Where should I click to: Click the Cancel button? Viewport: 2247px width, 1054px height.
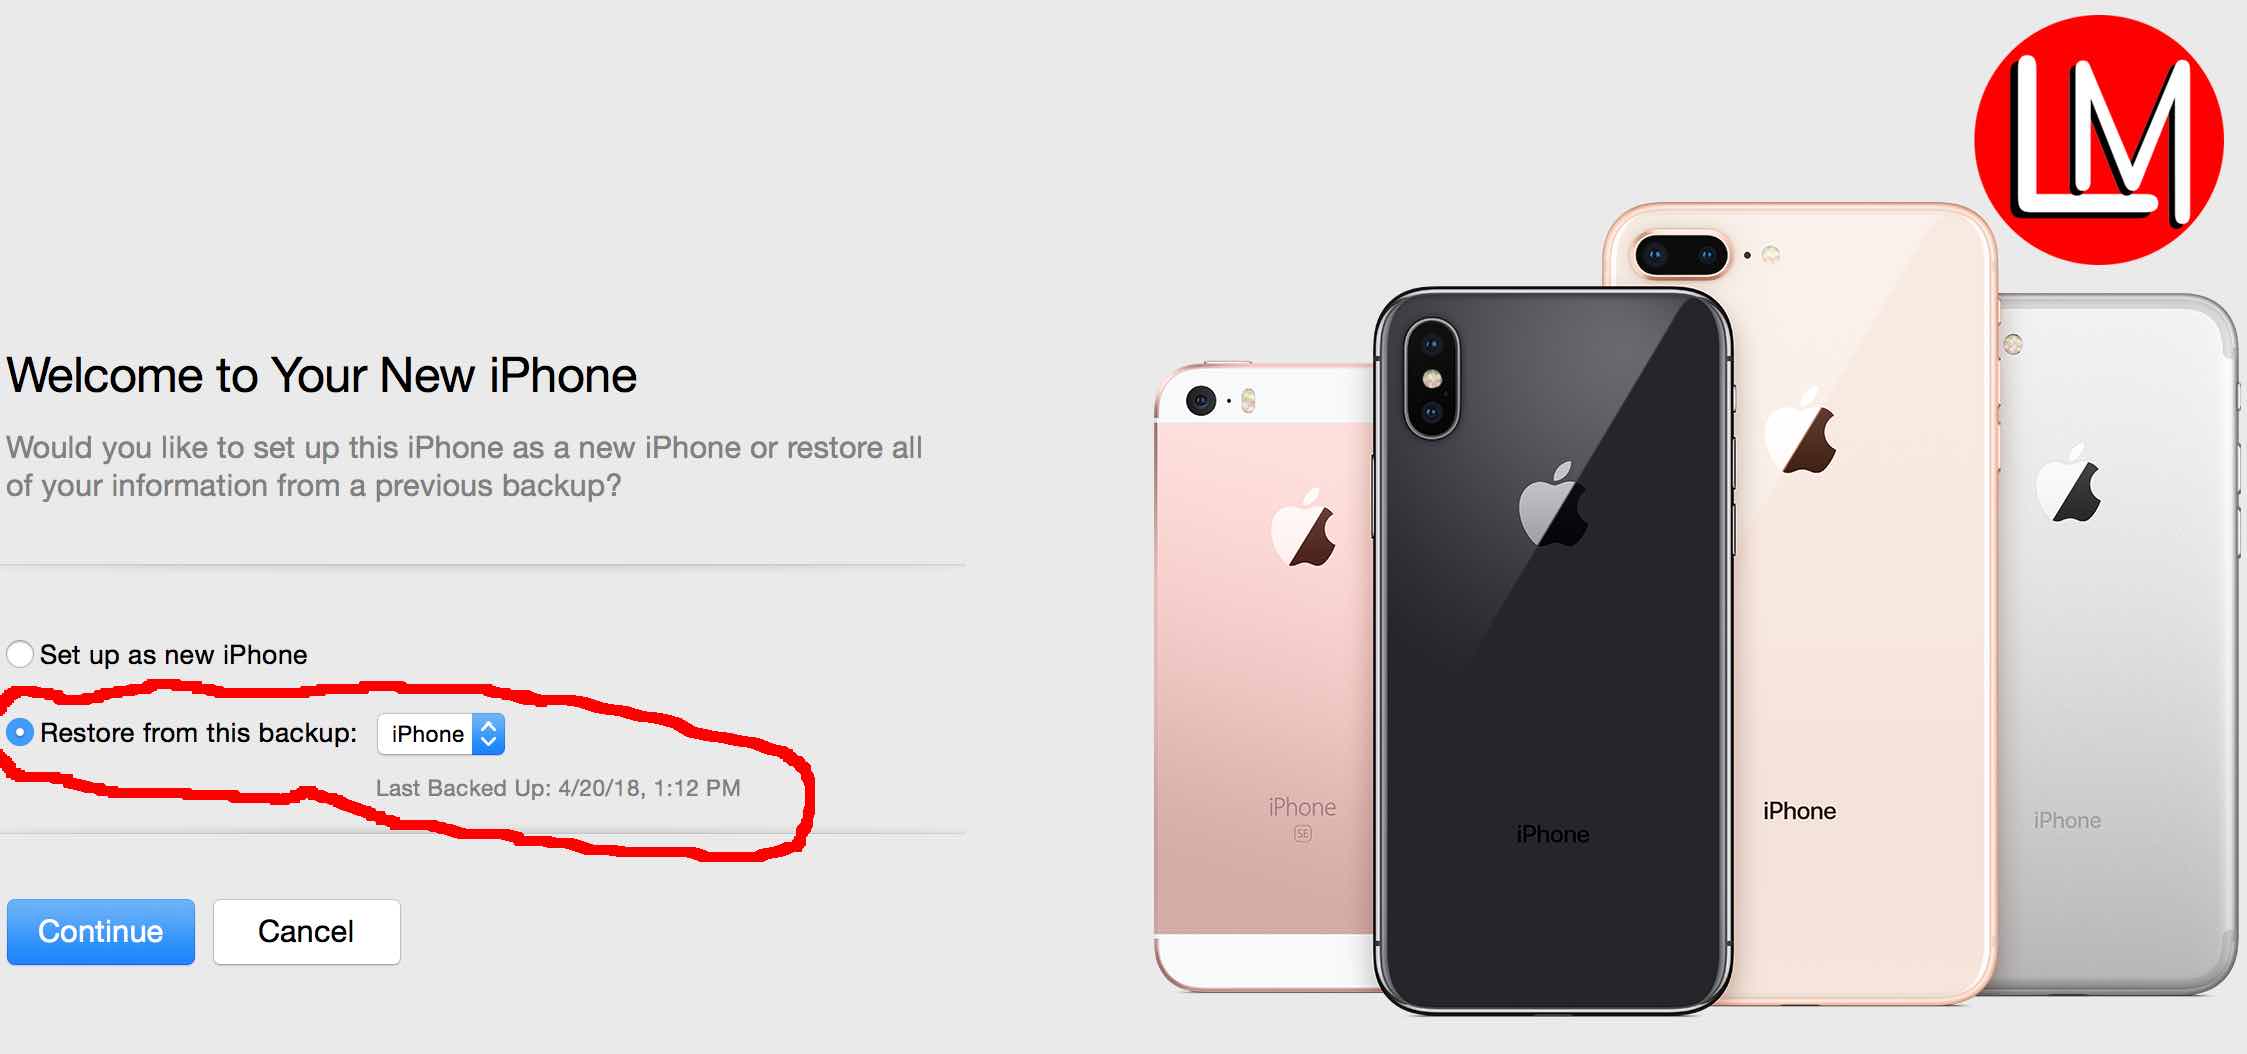307,931
